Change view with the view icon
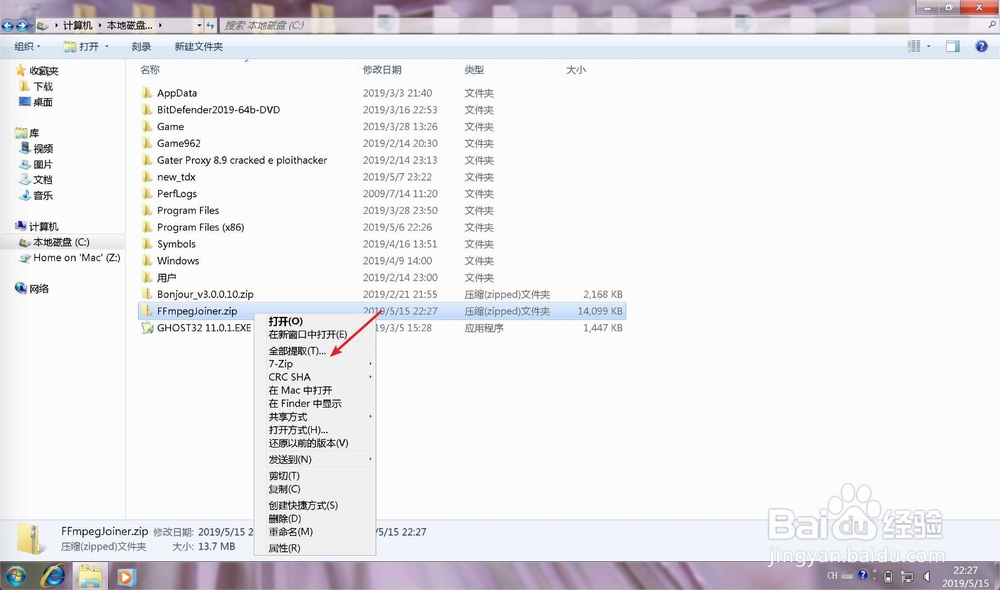The width and height of the screenshot is (1000, 590). tap(914, 46)
